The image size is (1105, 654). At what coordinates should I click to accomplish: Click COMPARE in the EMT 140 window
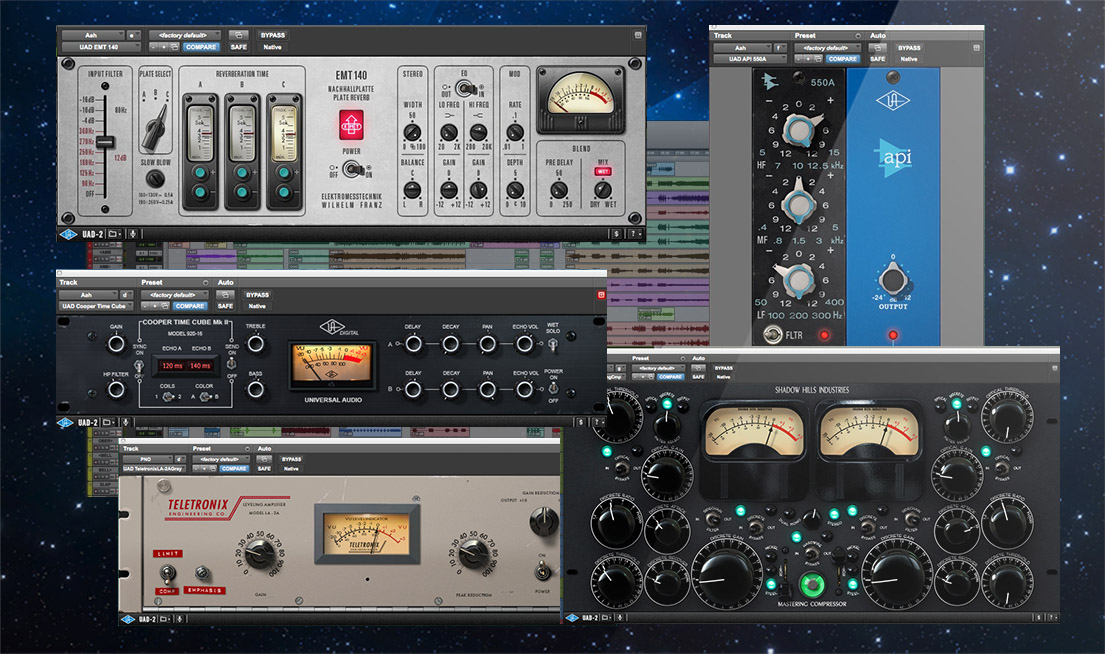point(201,47)
